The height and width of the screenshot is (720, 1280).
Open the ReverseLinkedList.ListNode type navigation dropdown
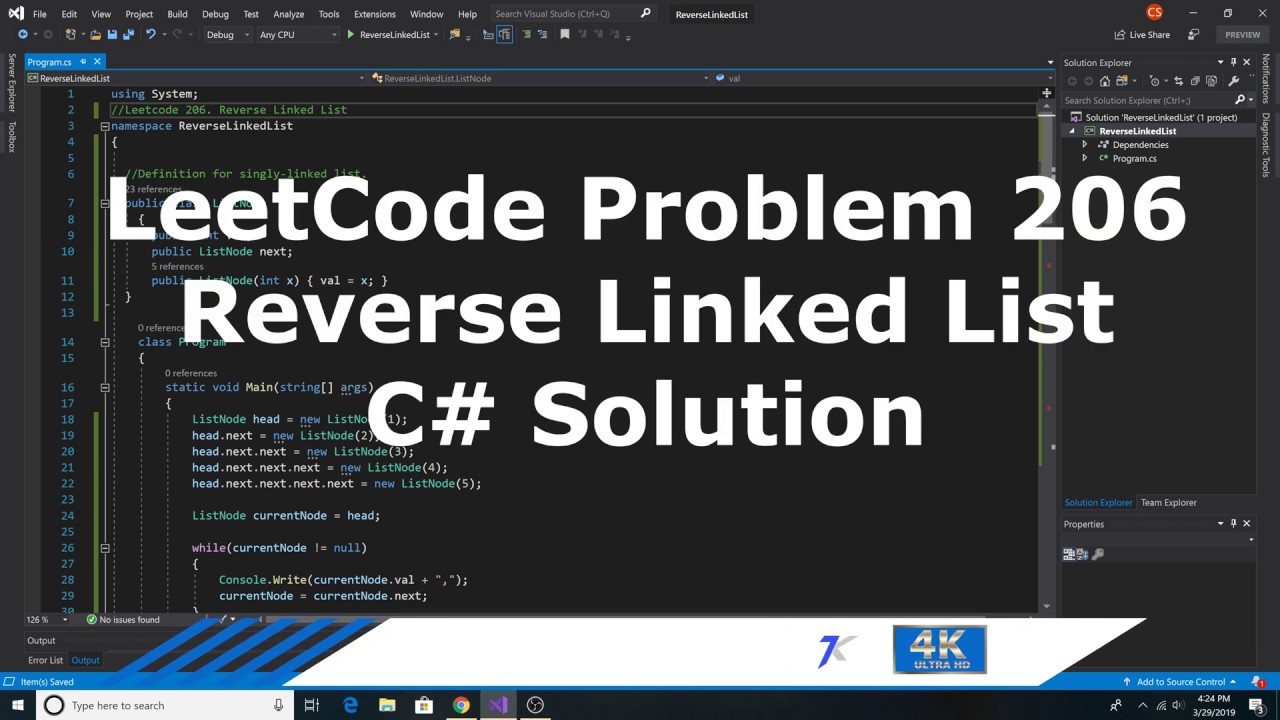[x=540, y=78]
